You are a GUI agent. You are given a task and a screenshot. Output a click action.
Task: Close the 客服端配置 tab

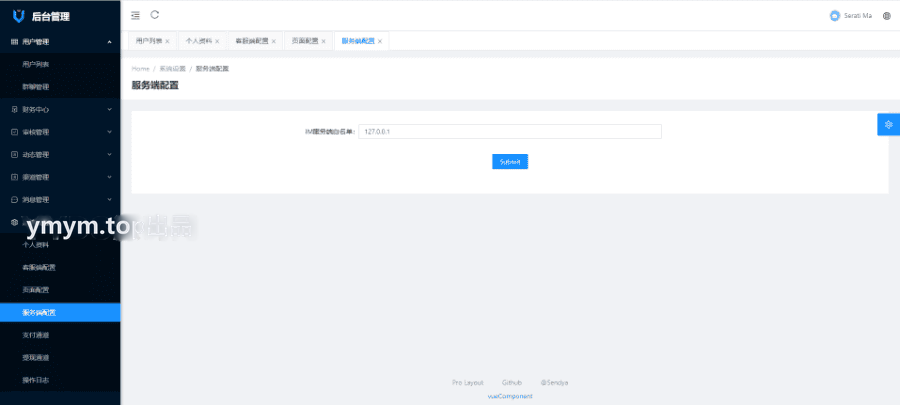click(x=273, y=41)
